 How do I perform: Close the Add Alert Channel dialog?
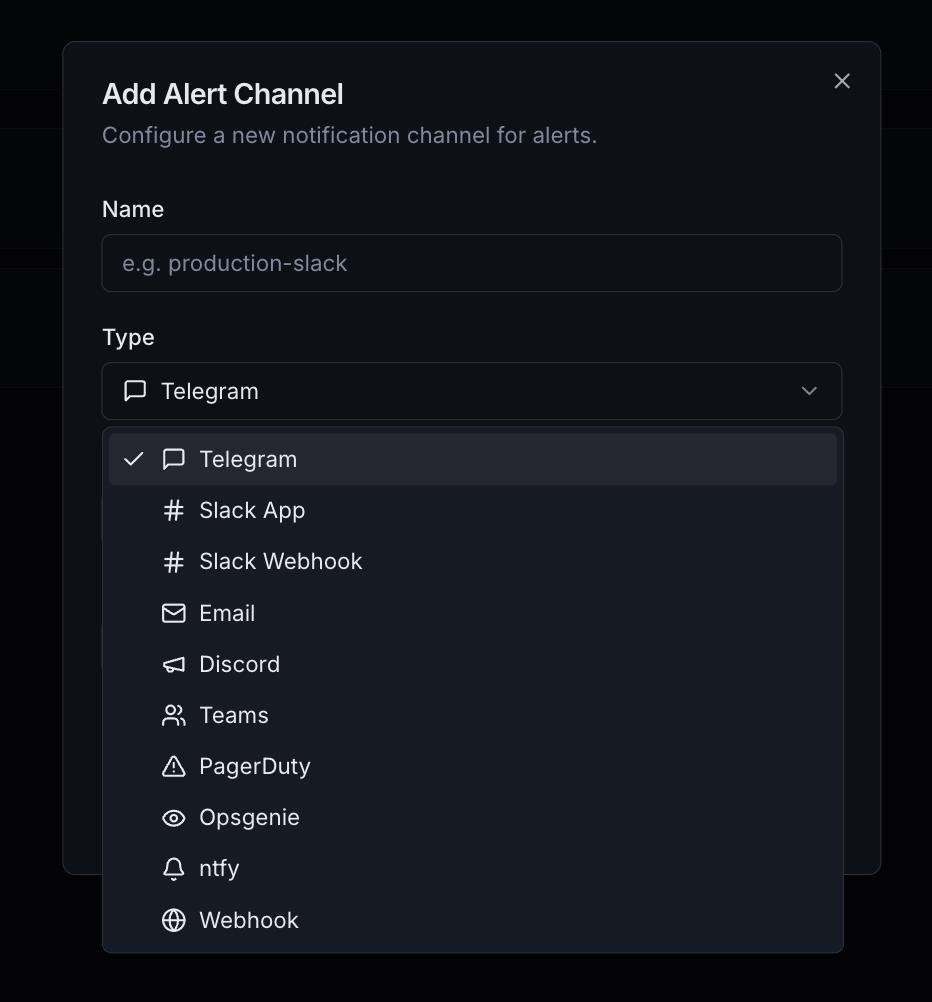(842, 81)
